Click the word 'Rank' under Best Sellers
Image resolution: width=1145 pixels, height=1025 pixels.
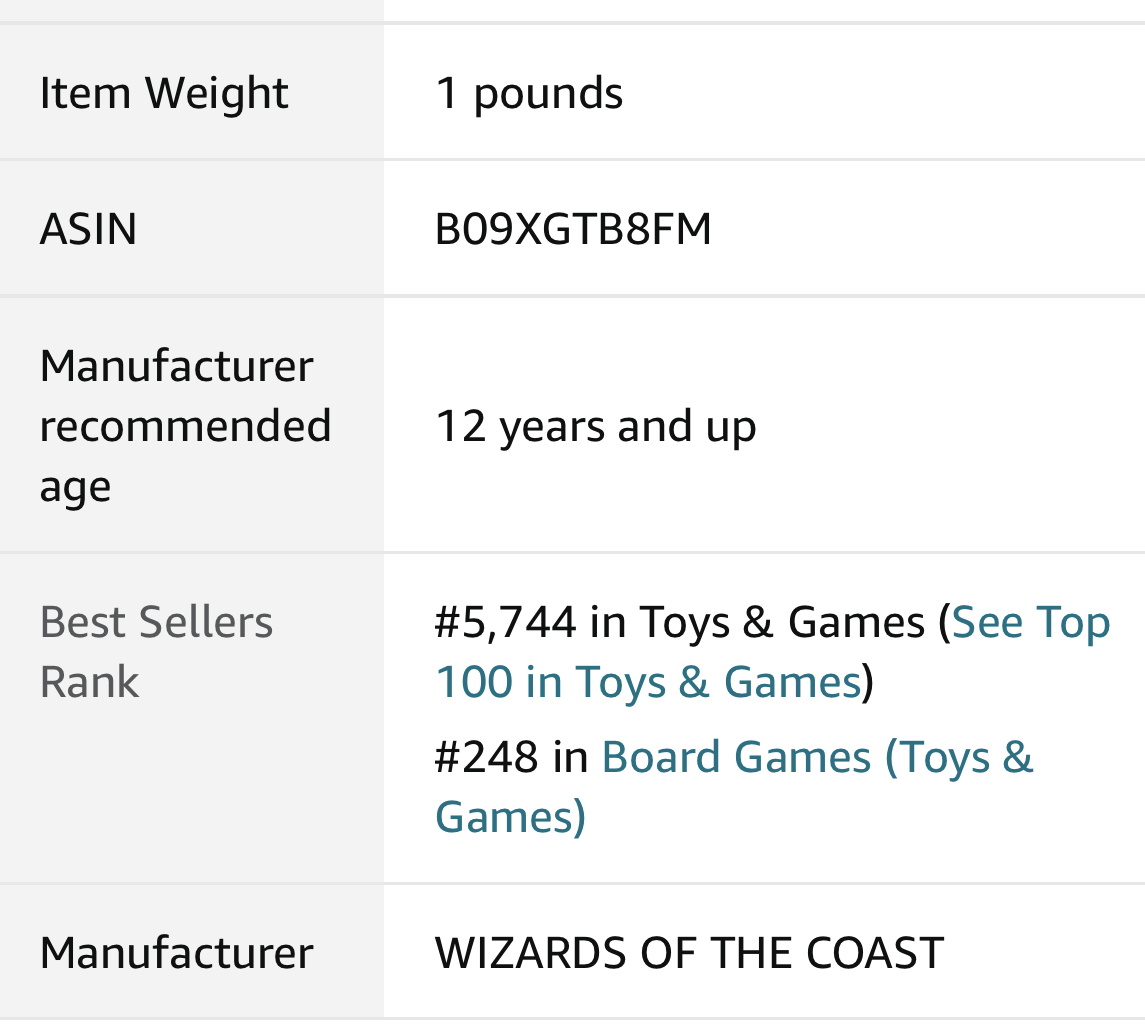coord(89,682)
